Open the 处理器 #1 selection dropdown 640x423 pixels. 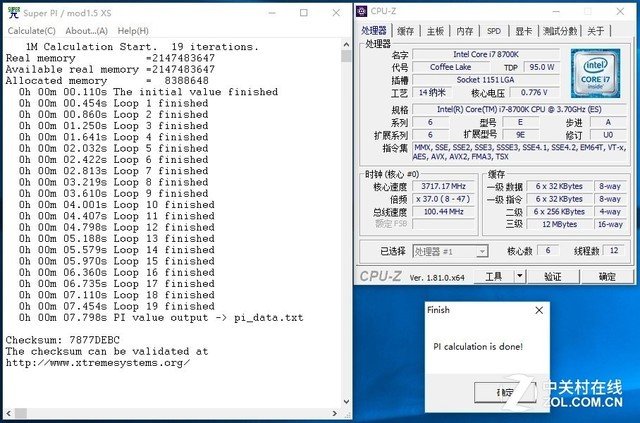click(450, 251)
